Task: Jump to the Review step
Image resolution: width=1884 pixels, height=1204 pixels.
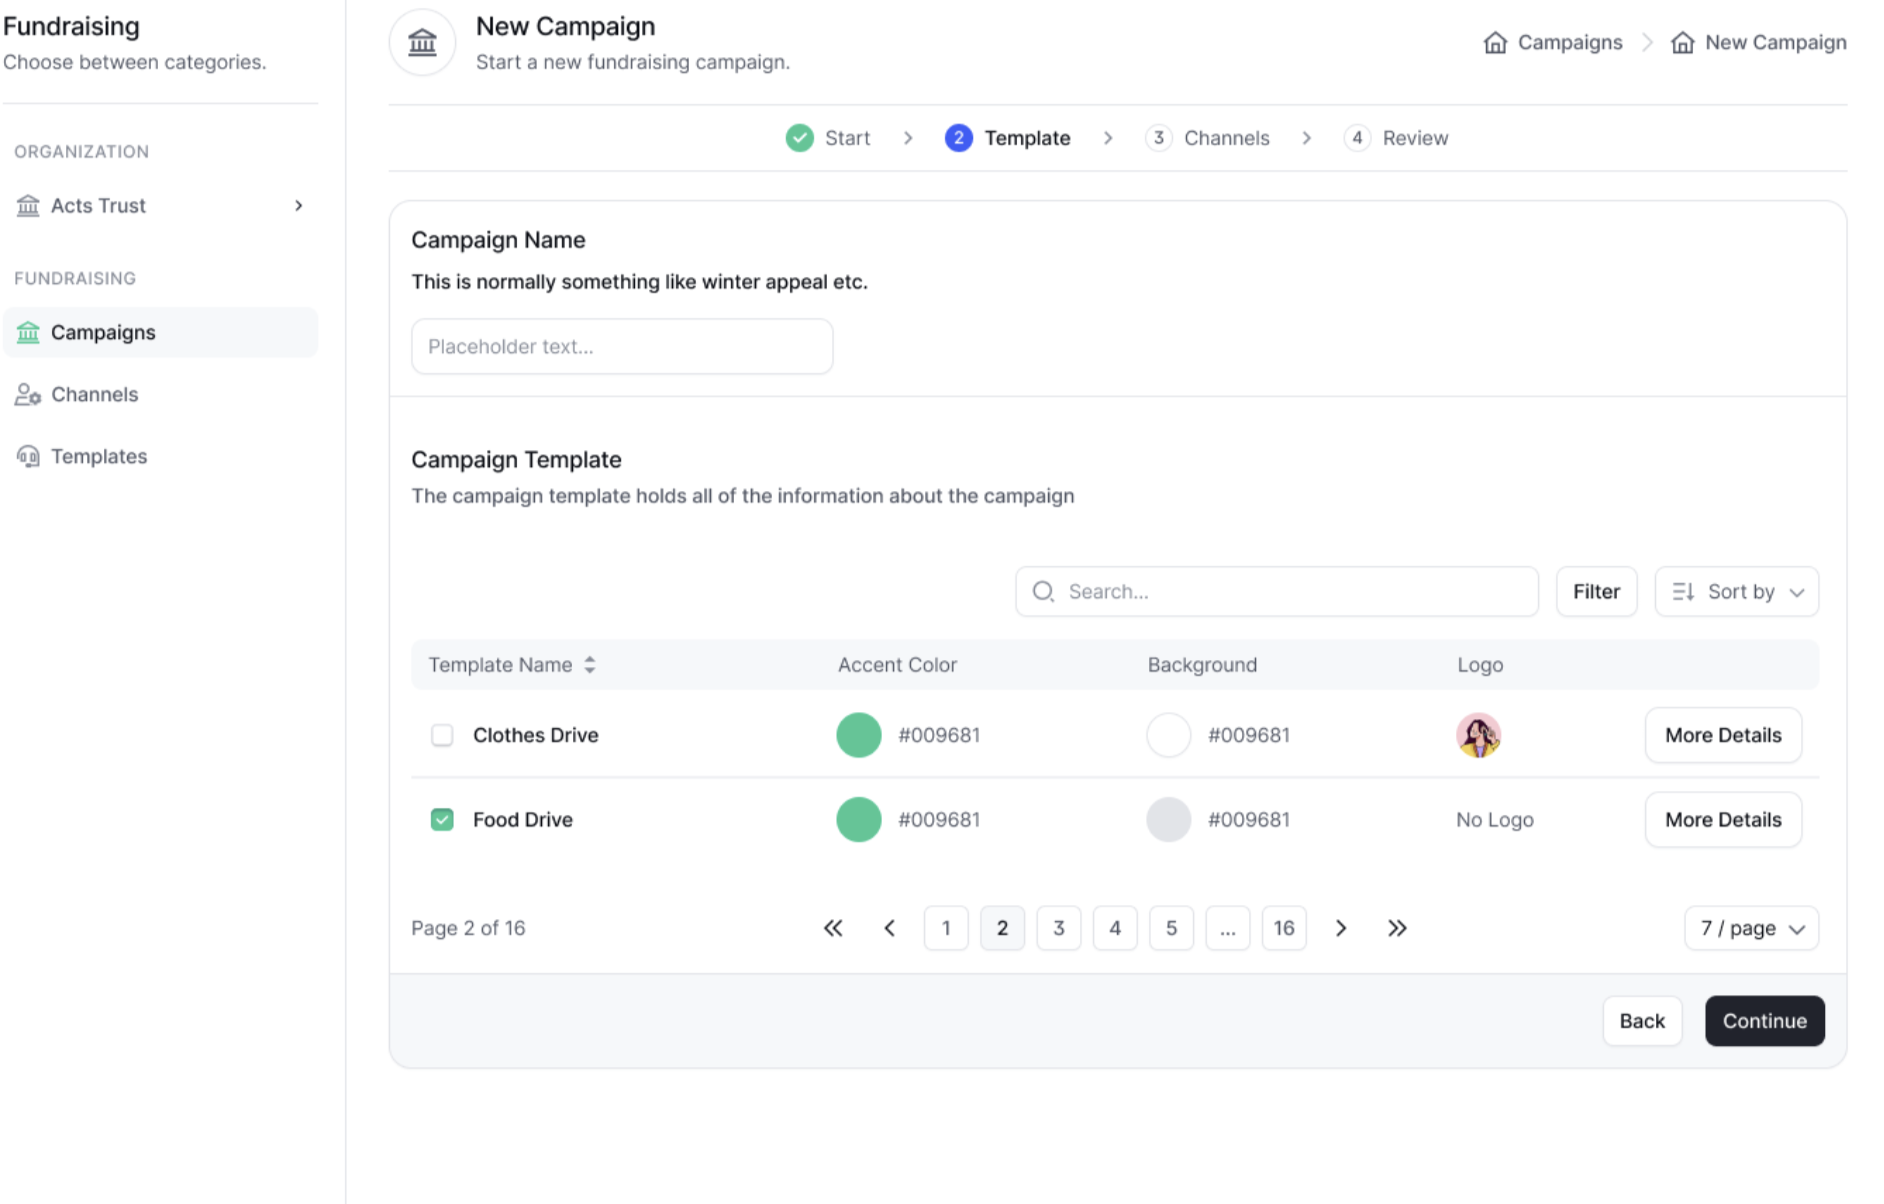Action: [1397, 137]
